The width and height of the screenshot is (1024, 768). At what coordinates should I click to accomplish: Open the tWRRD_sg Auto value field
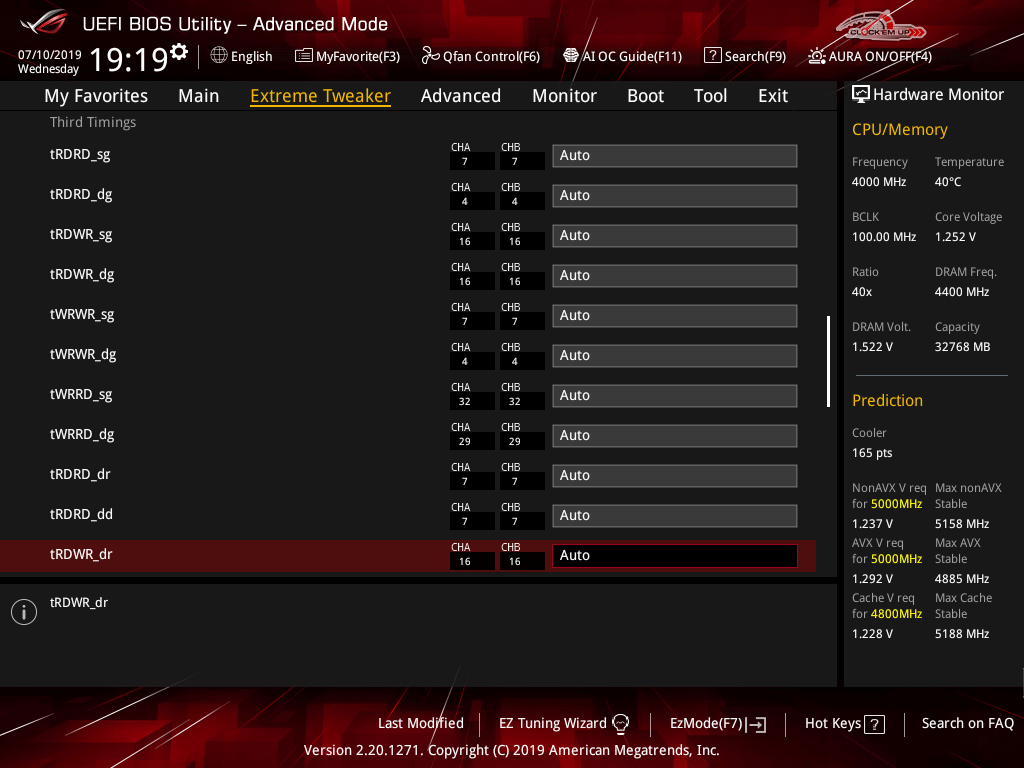(x=674, y=396)
